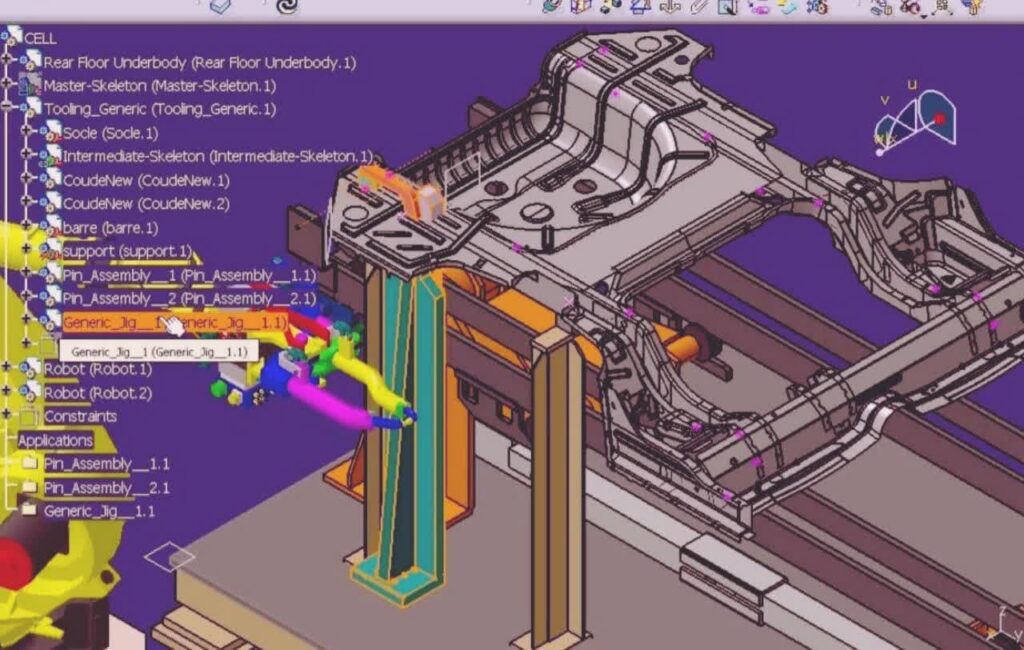Select CoudeNew (CoudeNew.2) in the tree
1024x650 pixels.
tap(145, 204)
